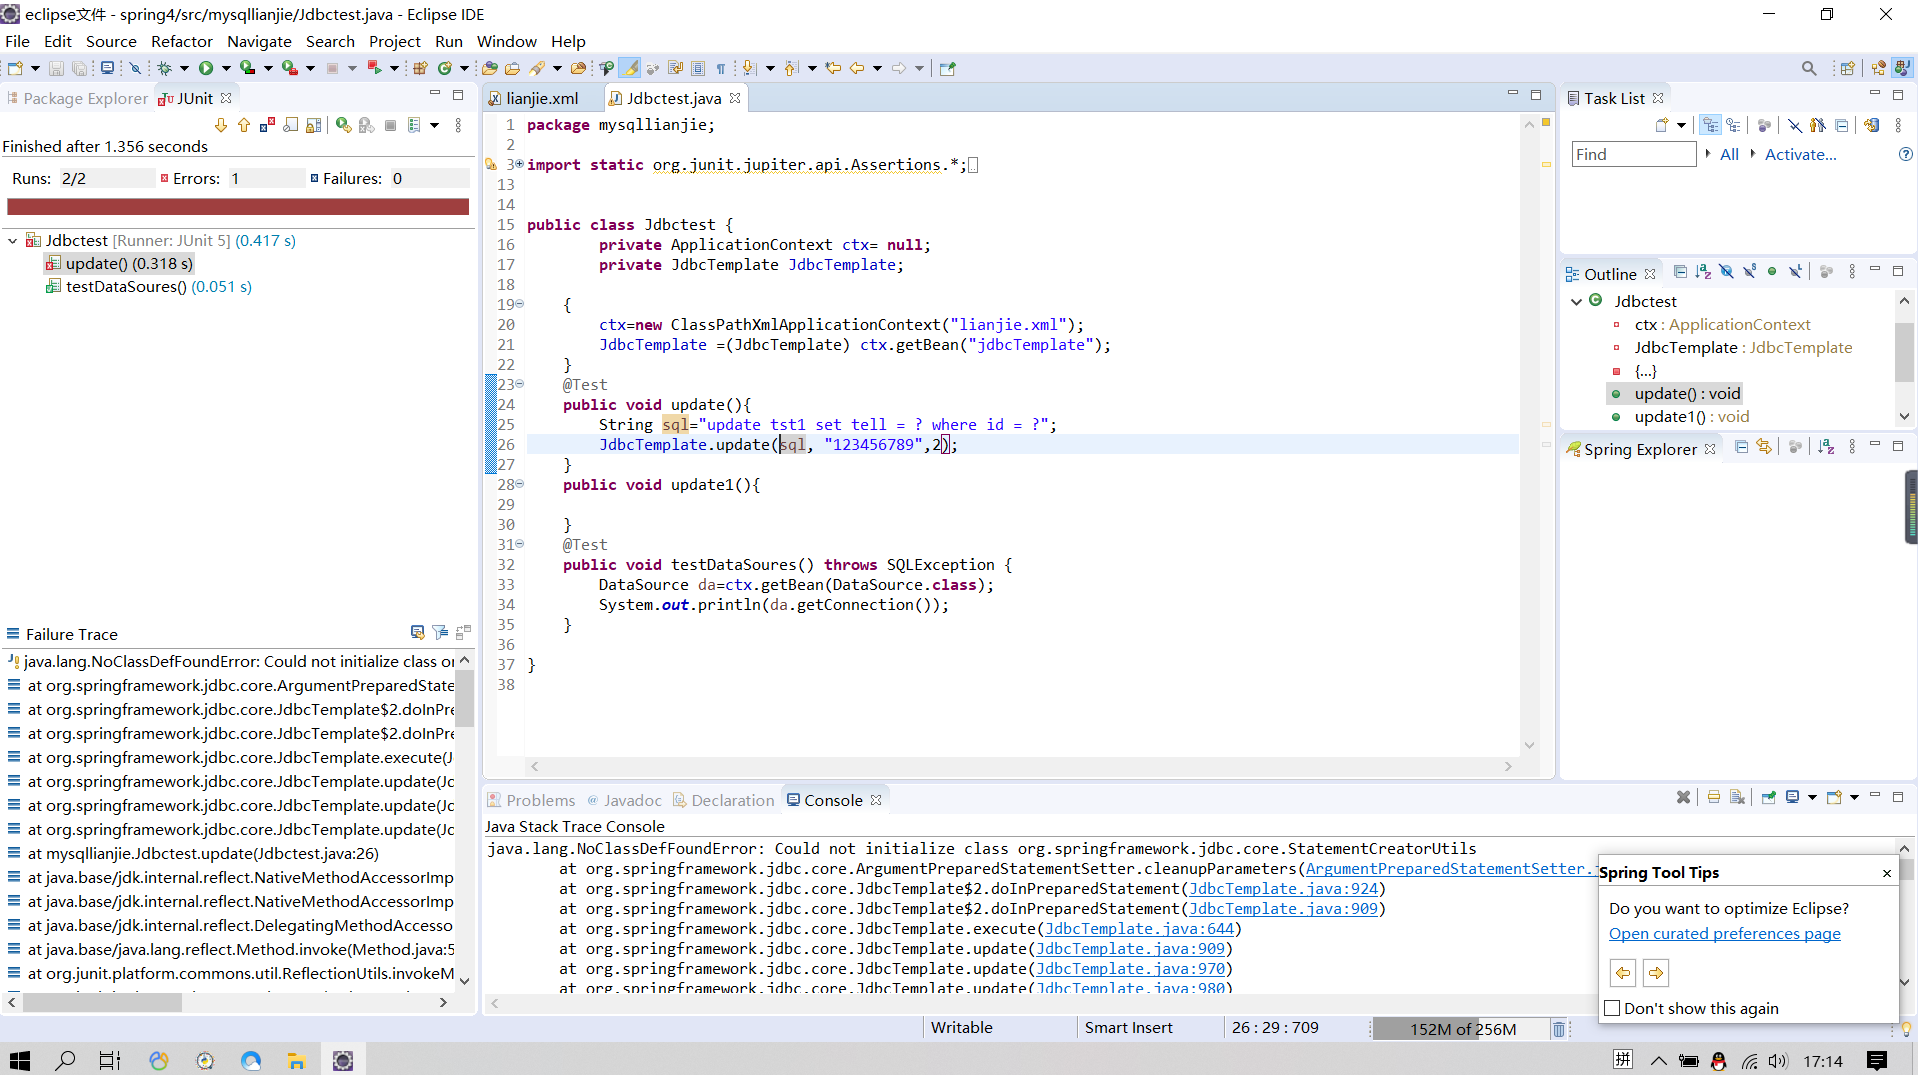Open the Refactor menu
The width and height of the screenshot is (1918, 1075).
click(x=182, y=41)
